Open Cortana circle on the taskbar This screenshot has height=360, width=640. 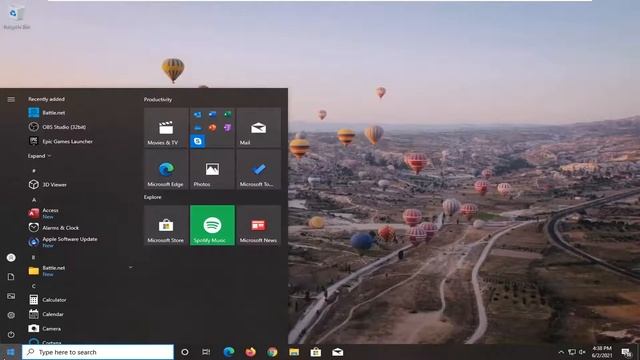pyautogui.click(x=184, y=352)
